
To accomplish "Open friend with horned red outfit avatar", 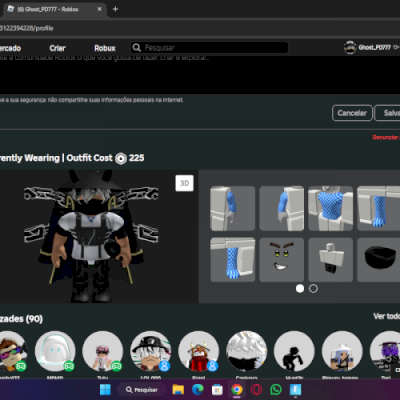I will (199, 351).
